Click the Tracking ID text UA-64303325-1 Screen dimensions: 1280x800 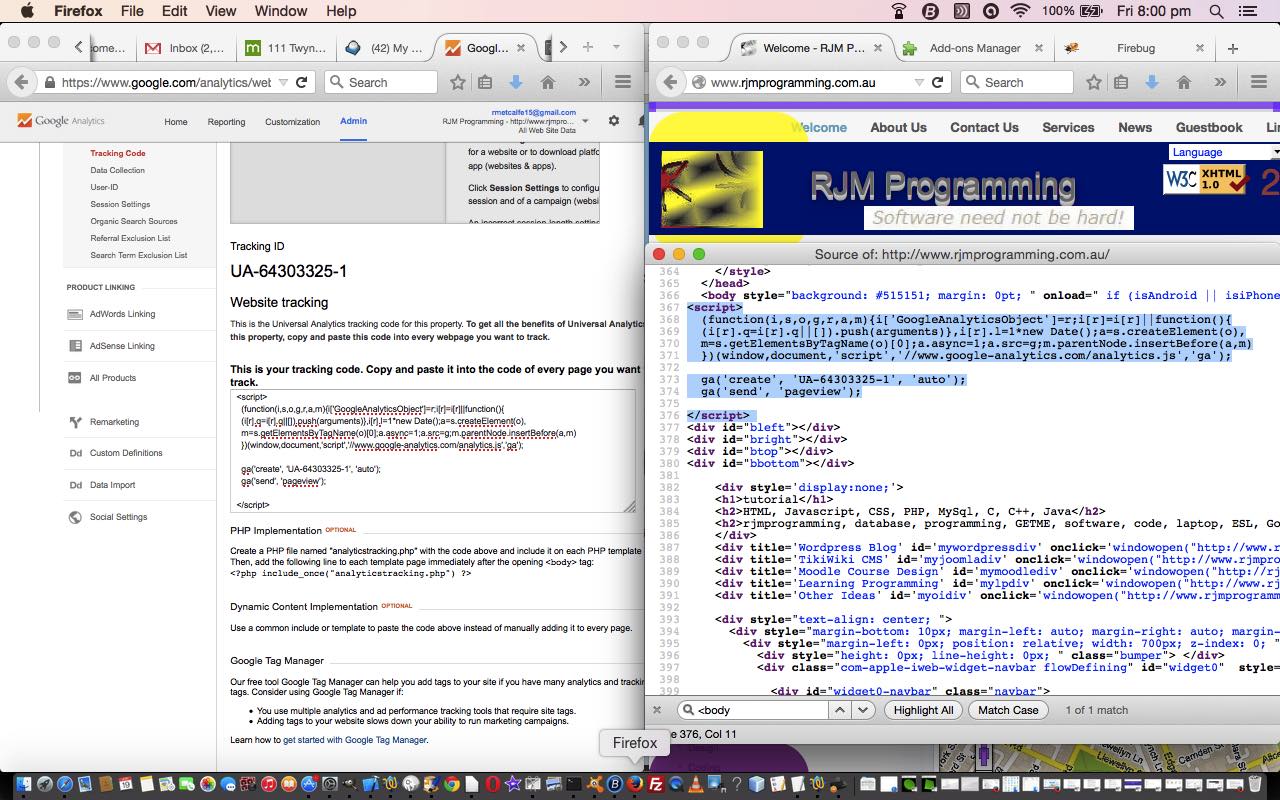(x=289, y=271)
